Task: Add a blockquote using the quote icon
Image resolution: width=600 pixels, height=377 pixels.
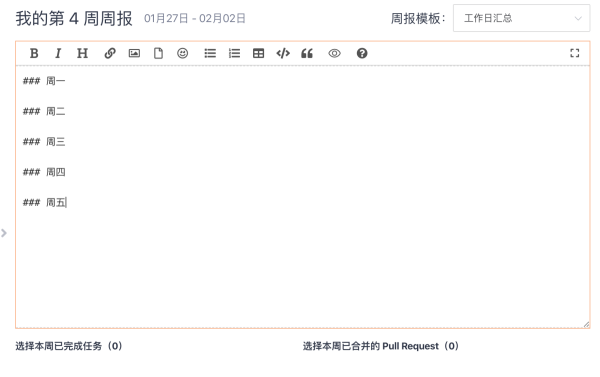Action: (307, 53)
